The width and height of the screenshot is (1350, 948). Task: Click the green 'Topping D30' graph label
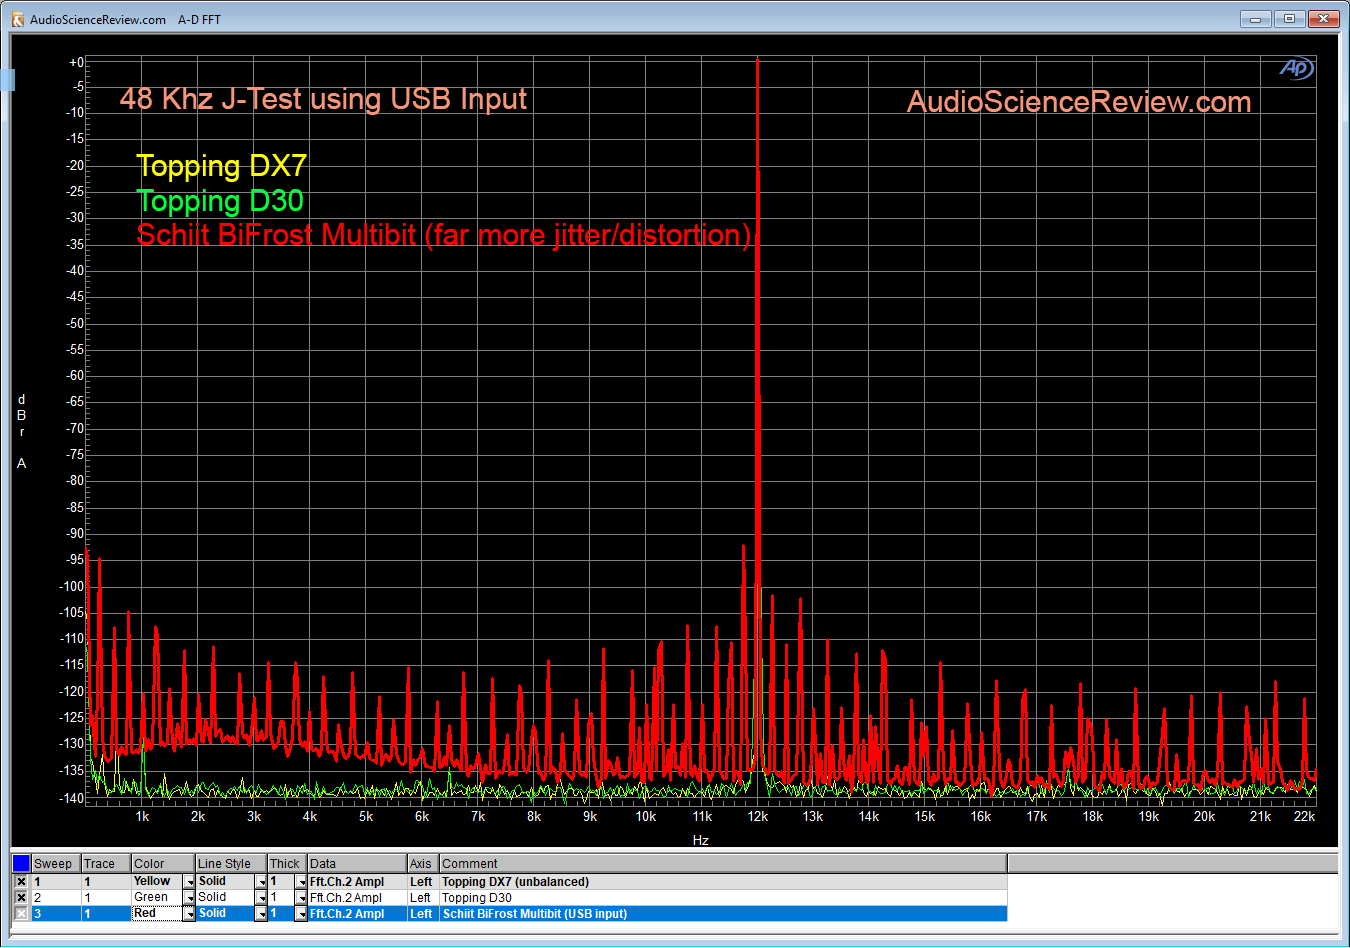220,201
